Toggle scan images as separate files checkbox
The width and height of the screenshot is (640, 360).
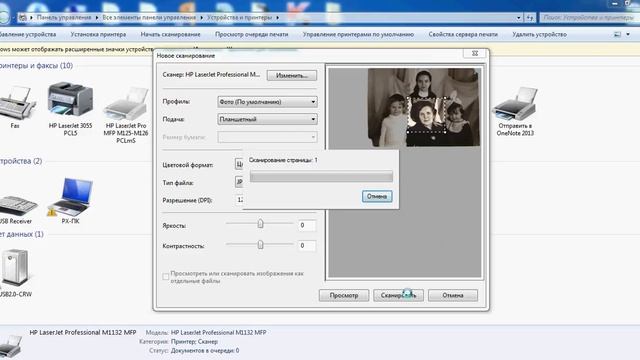(x=166, y=277)
